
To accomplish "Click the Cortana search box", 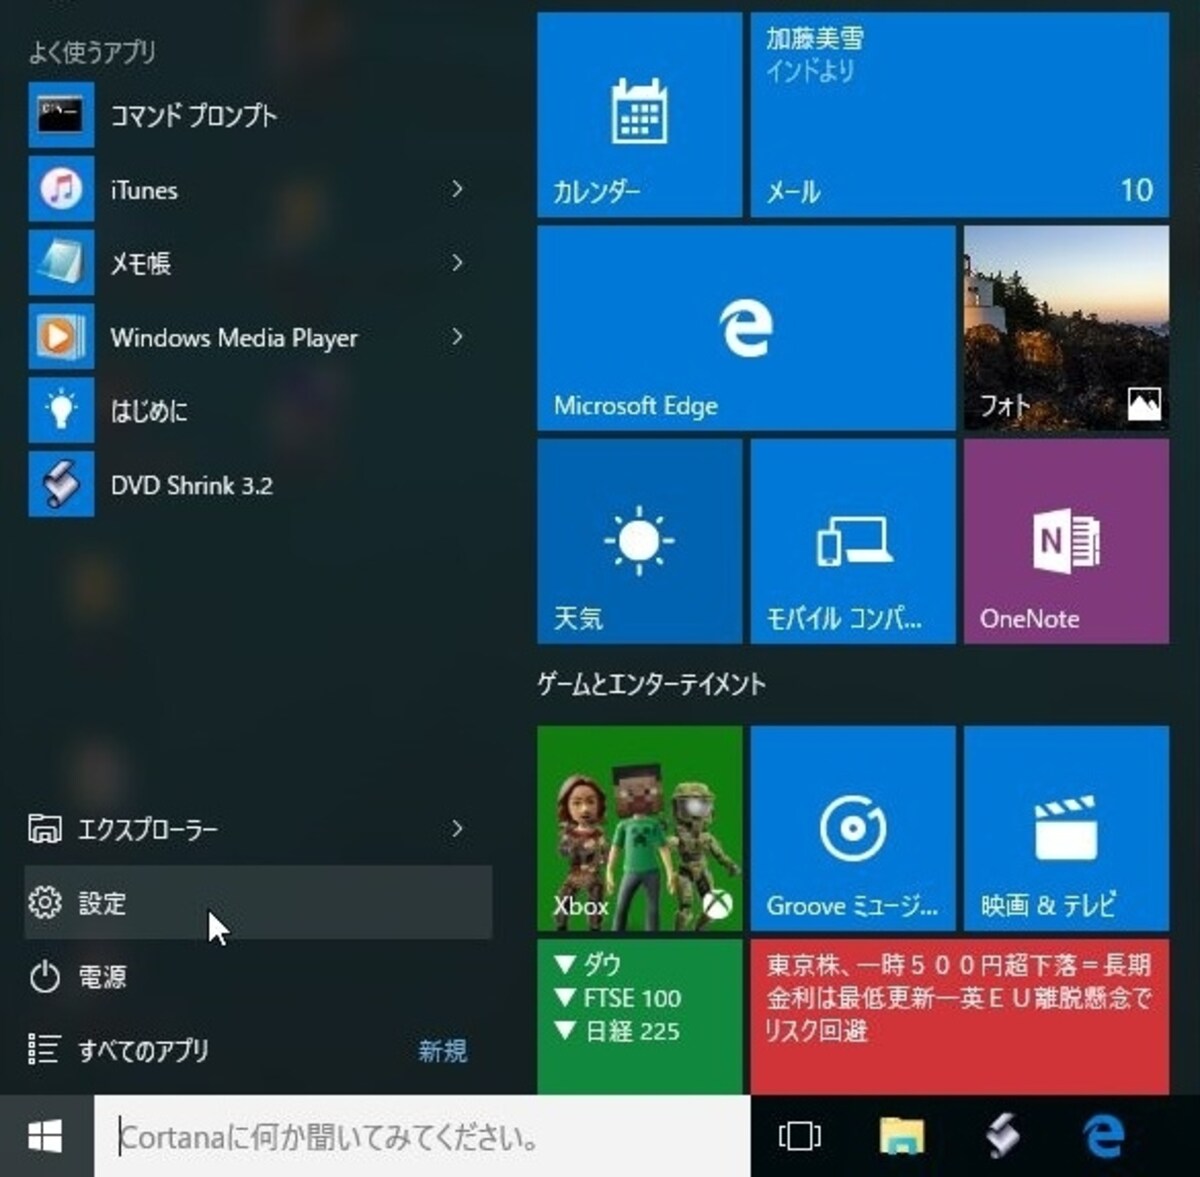I will pyautogui.click(x=422, y=1136).
